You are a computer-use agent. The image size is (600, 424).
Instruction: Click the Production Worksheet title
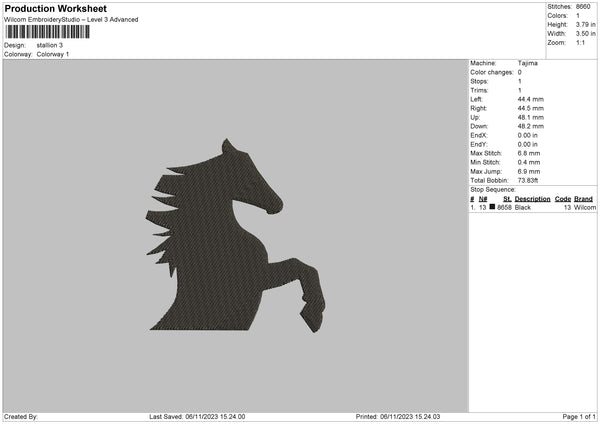[x=56, y=8]
